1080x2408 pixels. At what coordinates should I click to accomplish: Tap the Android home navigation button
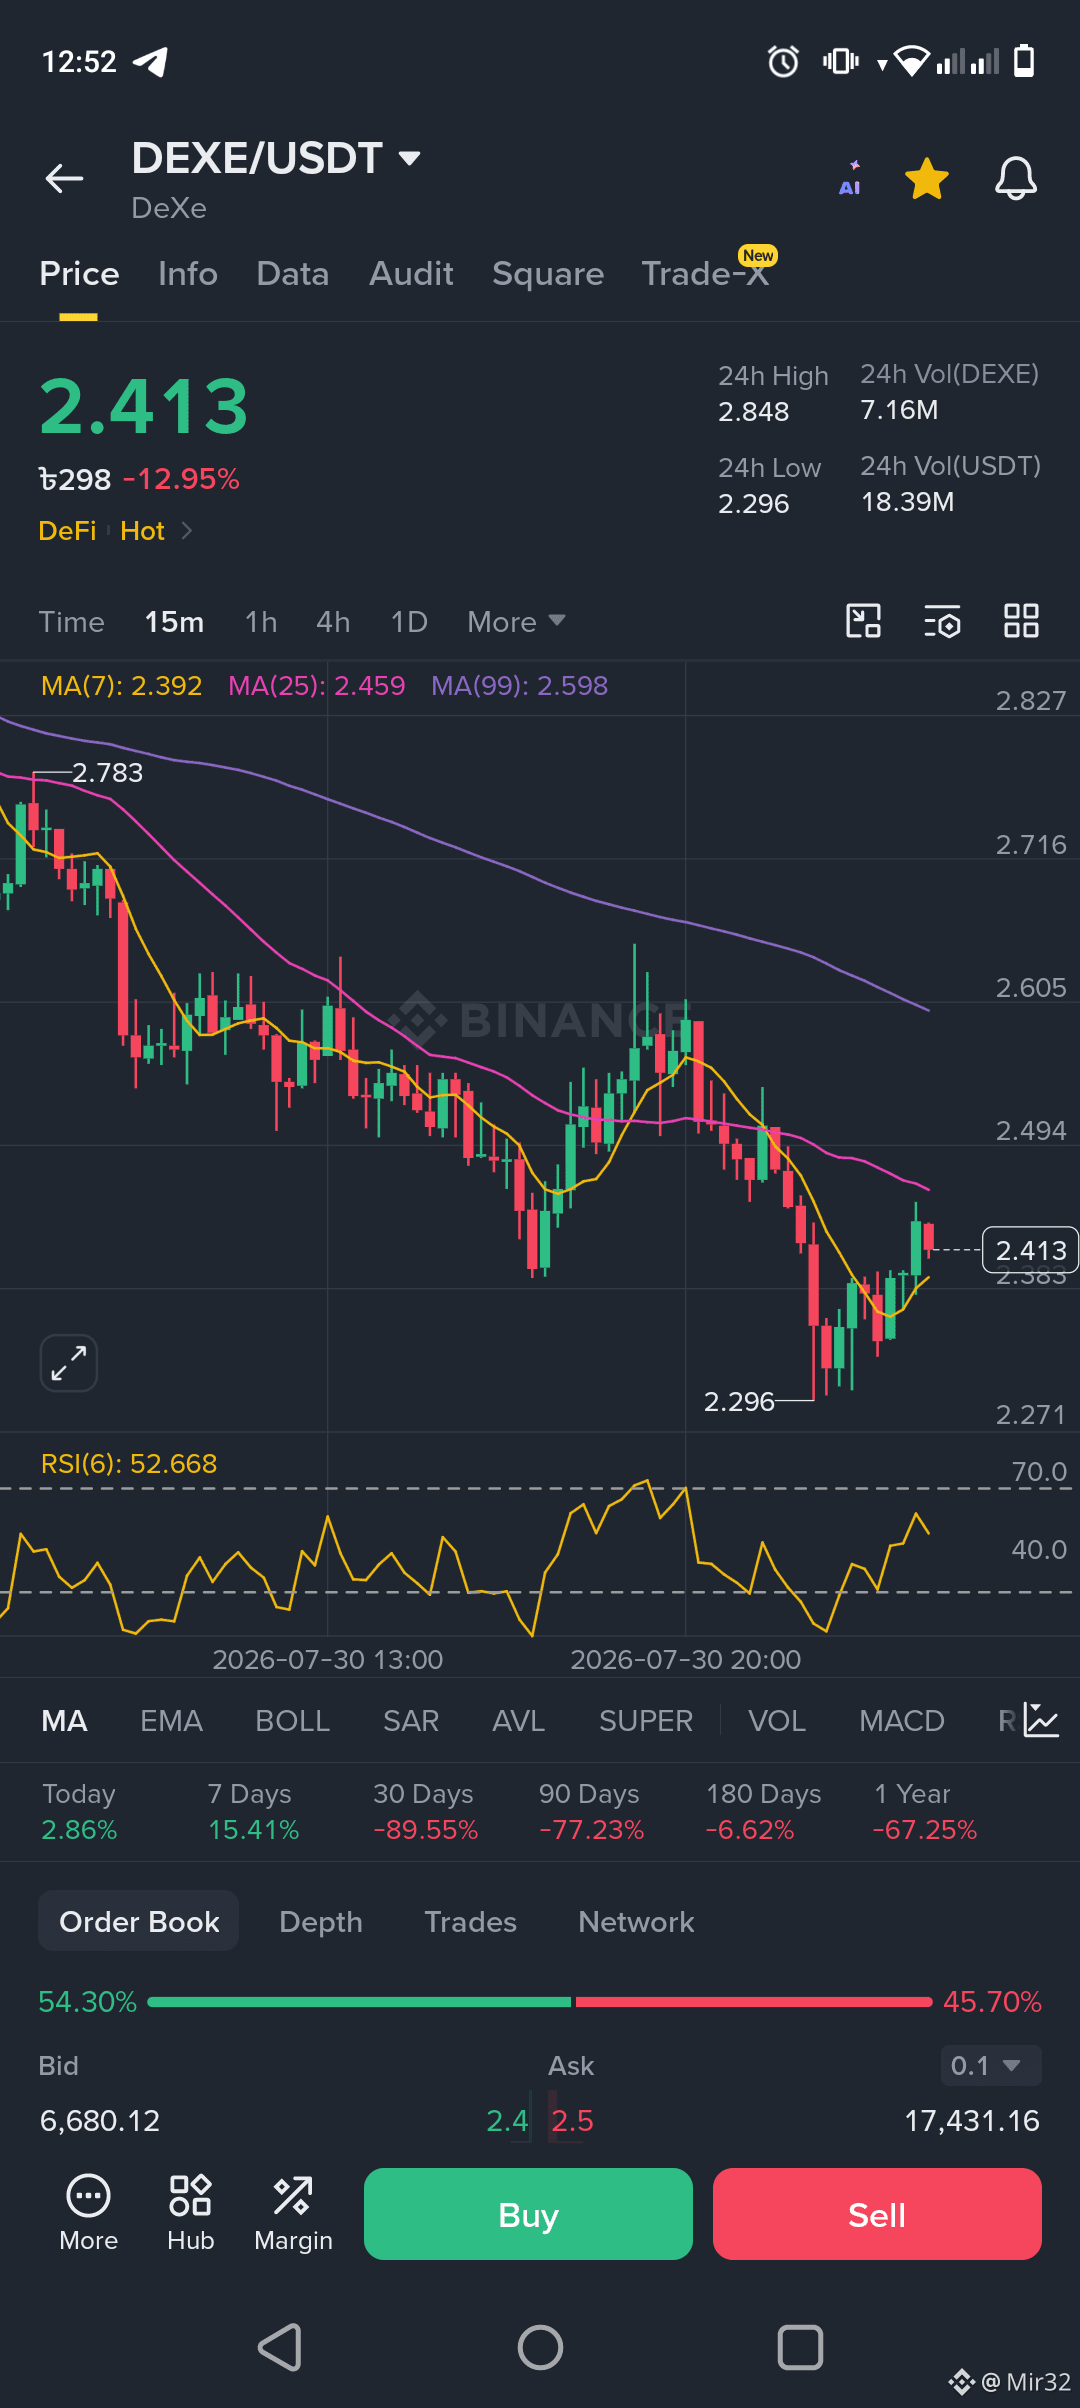pyautogui.click(x=540, y=2347)
